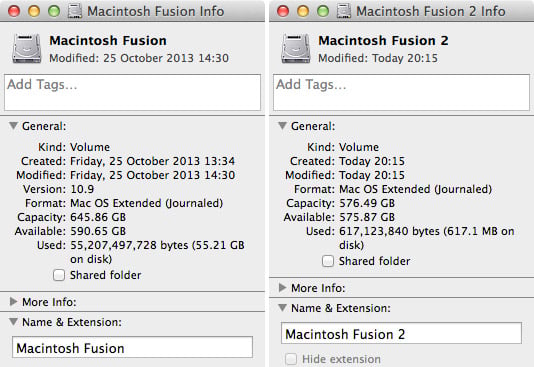Expand More Info section in Macintosh Fusion Info
The height and width of the screenshot is (367, 534).
tap(13, 302)
